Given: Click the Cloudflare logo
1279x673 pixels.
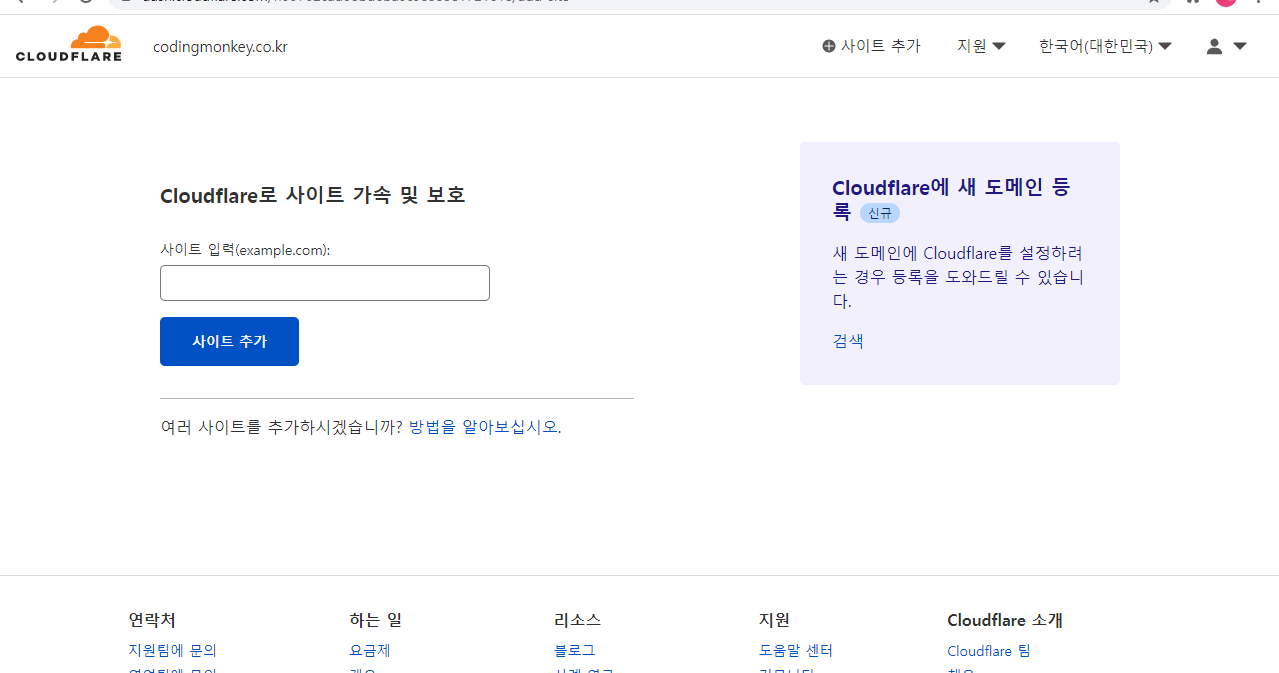Looking at the screenshot, I should tap(69, 44).
